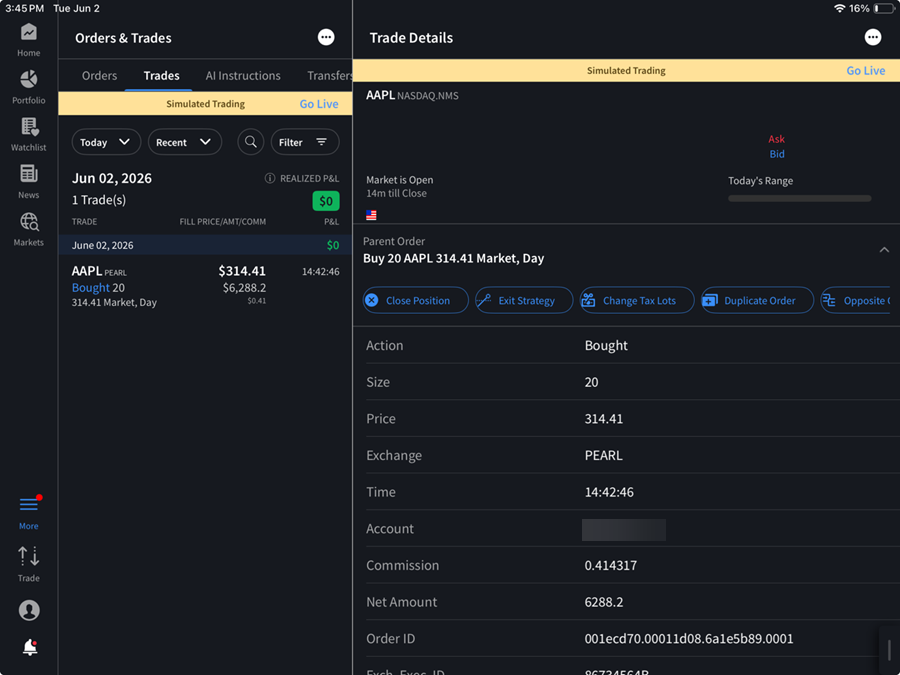Click the Net Amount value 6288.2

click(604, 602)
